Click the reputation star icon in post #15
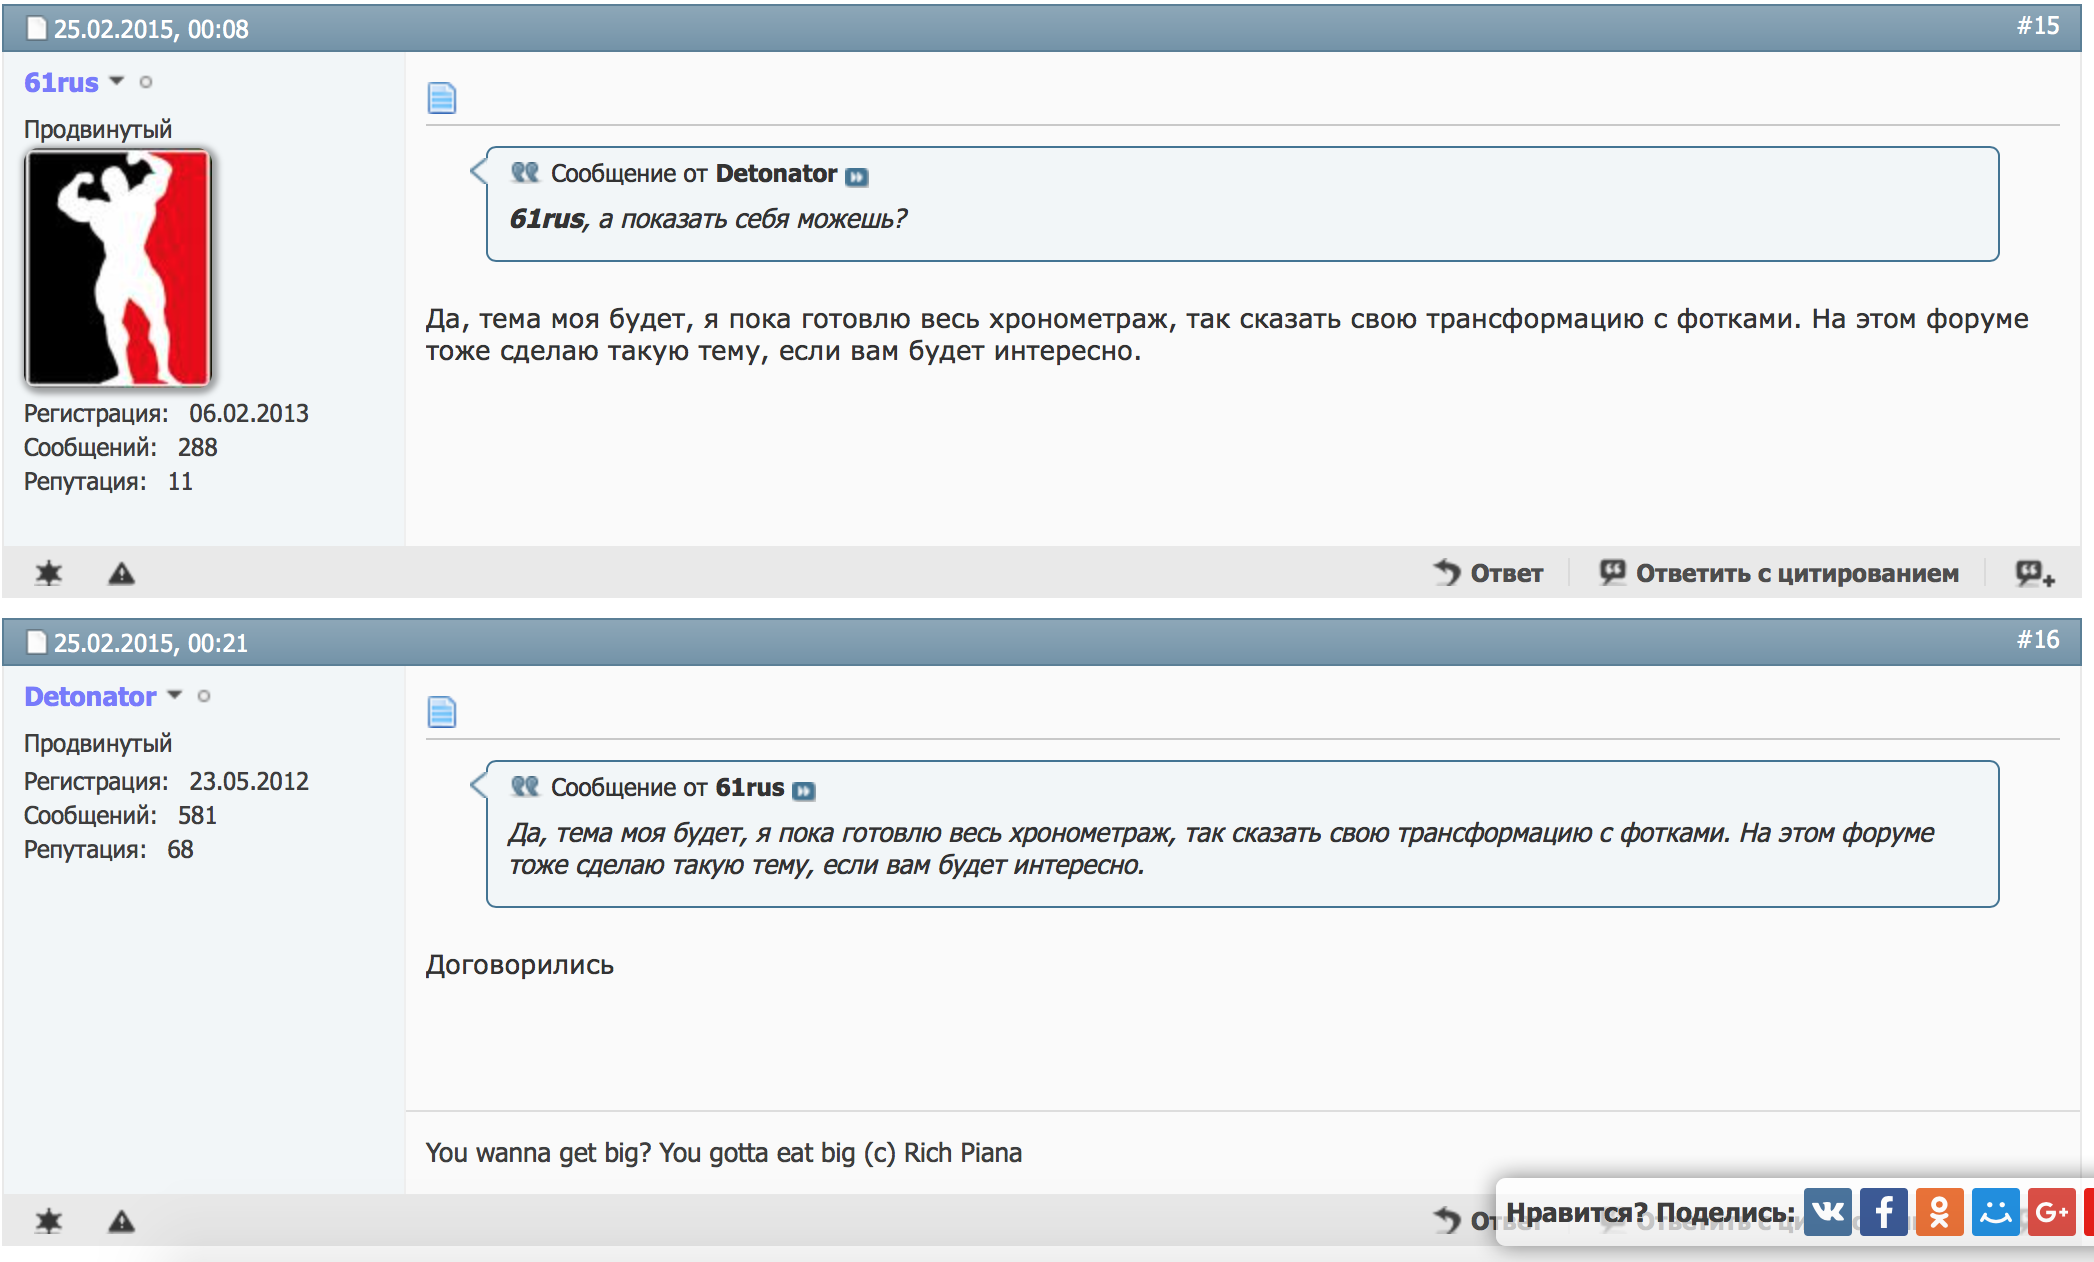Screen dimensions: 2094x1262 pos(48,573)
